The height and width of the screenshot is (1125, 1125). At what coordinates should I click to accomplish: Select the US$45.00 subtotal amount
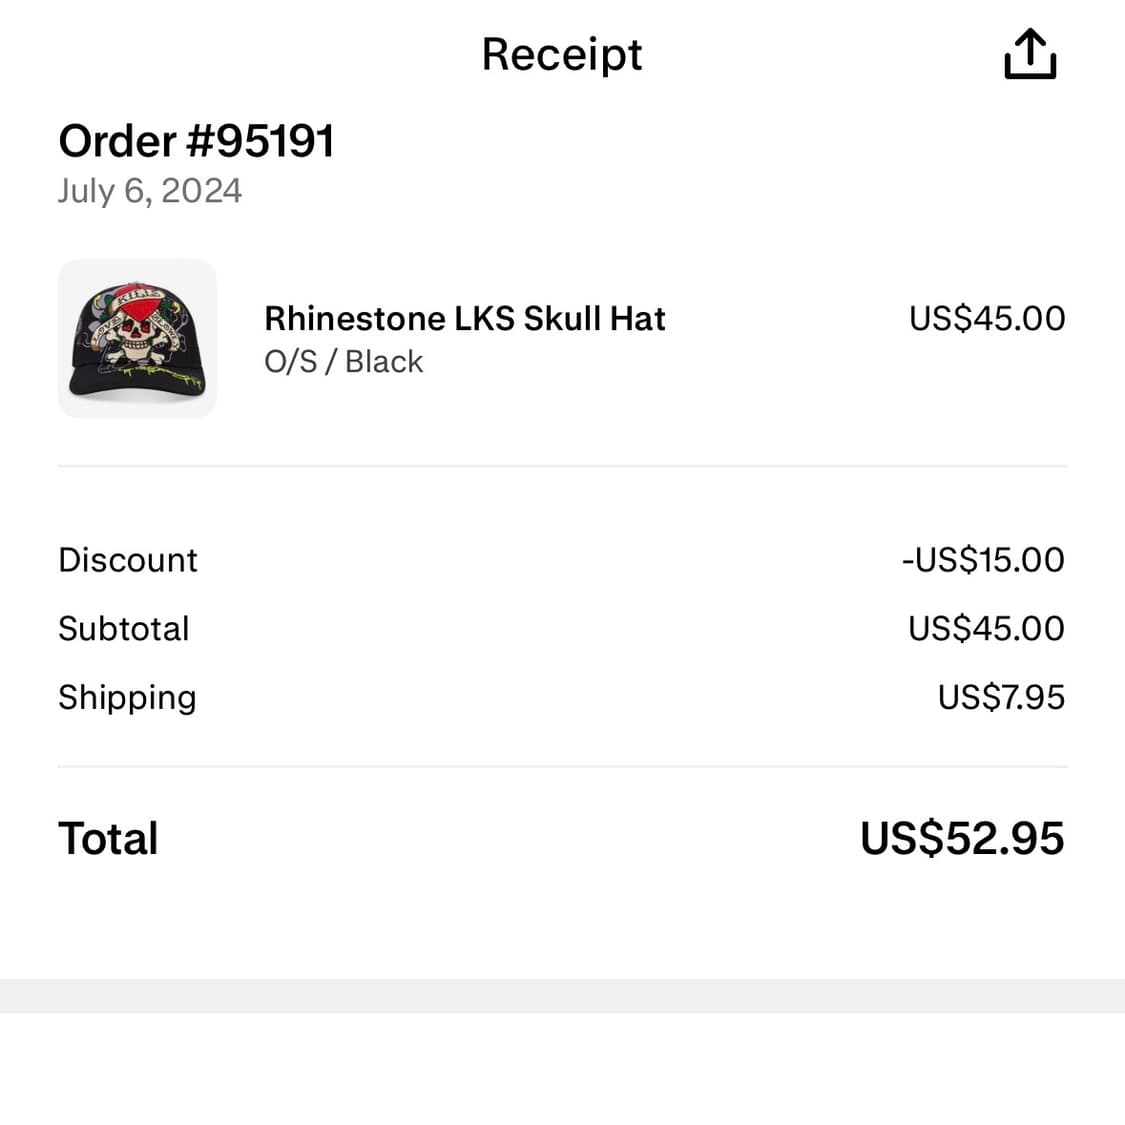coord(986,628)
